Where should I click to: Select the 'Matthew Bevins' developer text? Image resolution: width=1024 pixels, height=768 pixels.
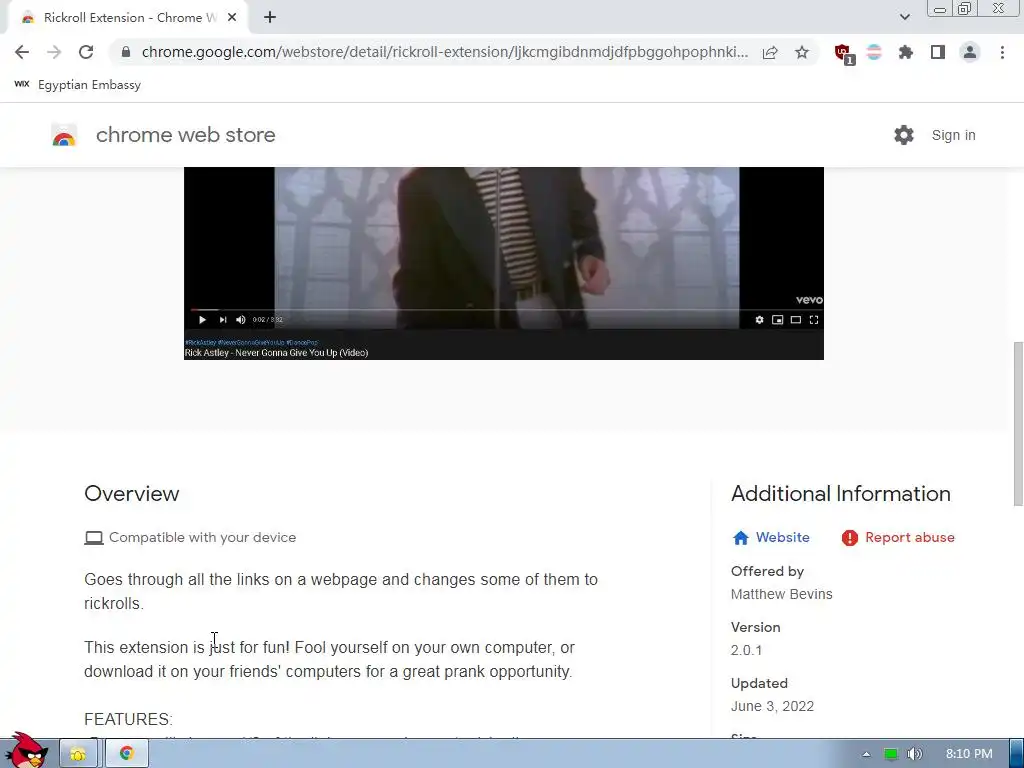coord(782,594)
